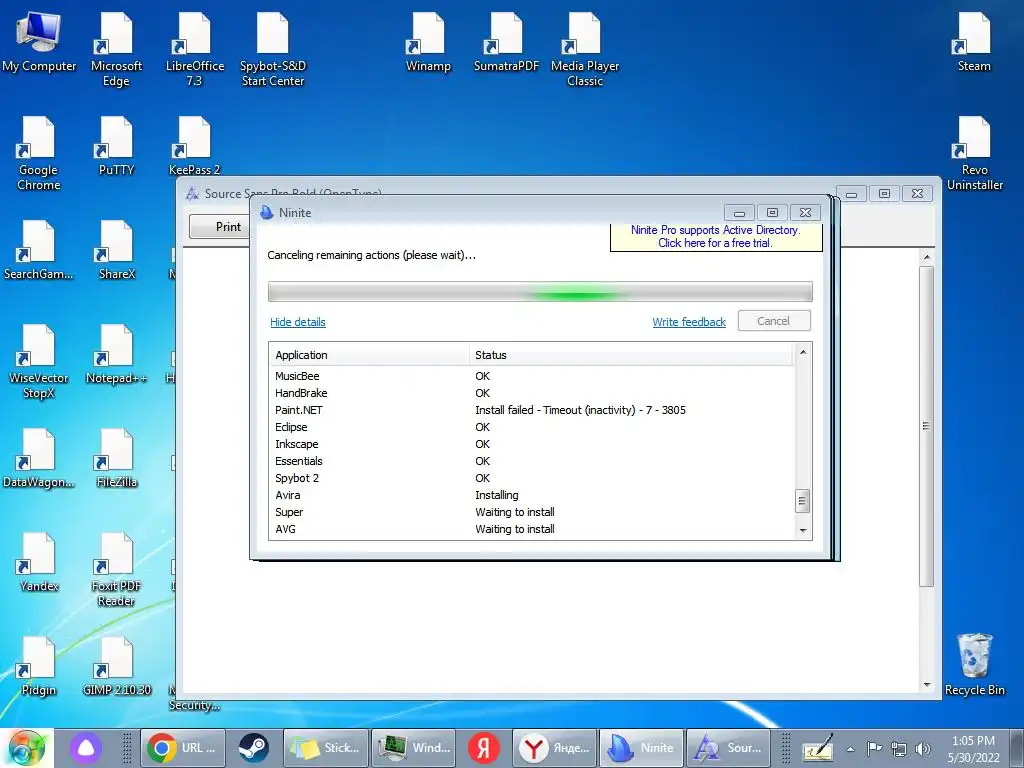Click the Application column header
Viewport: 1024px width, 768px height.
(x=369, y=355)
